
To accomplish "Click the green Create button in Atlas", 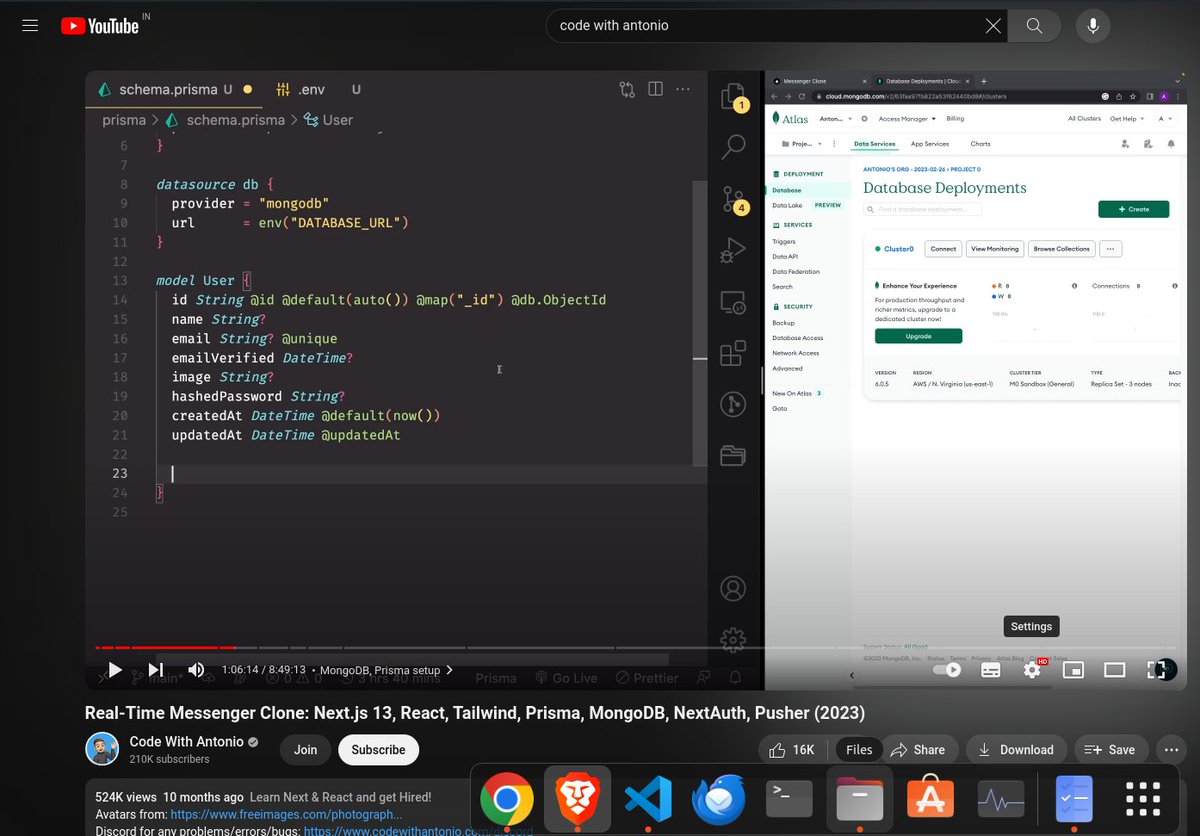I will coord(1133,209).
